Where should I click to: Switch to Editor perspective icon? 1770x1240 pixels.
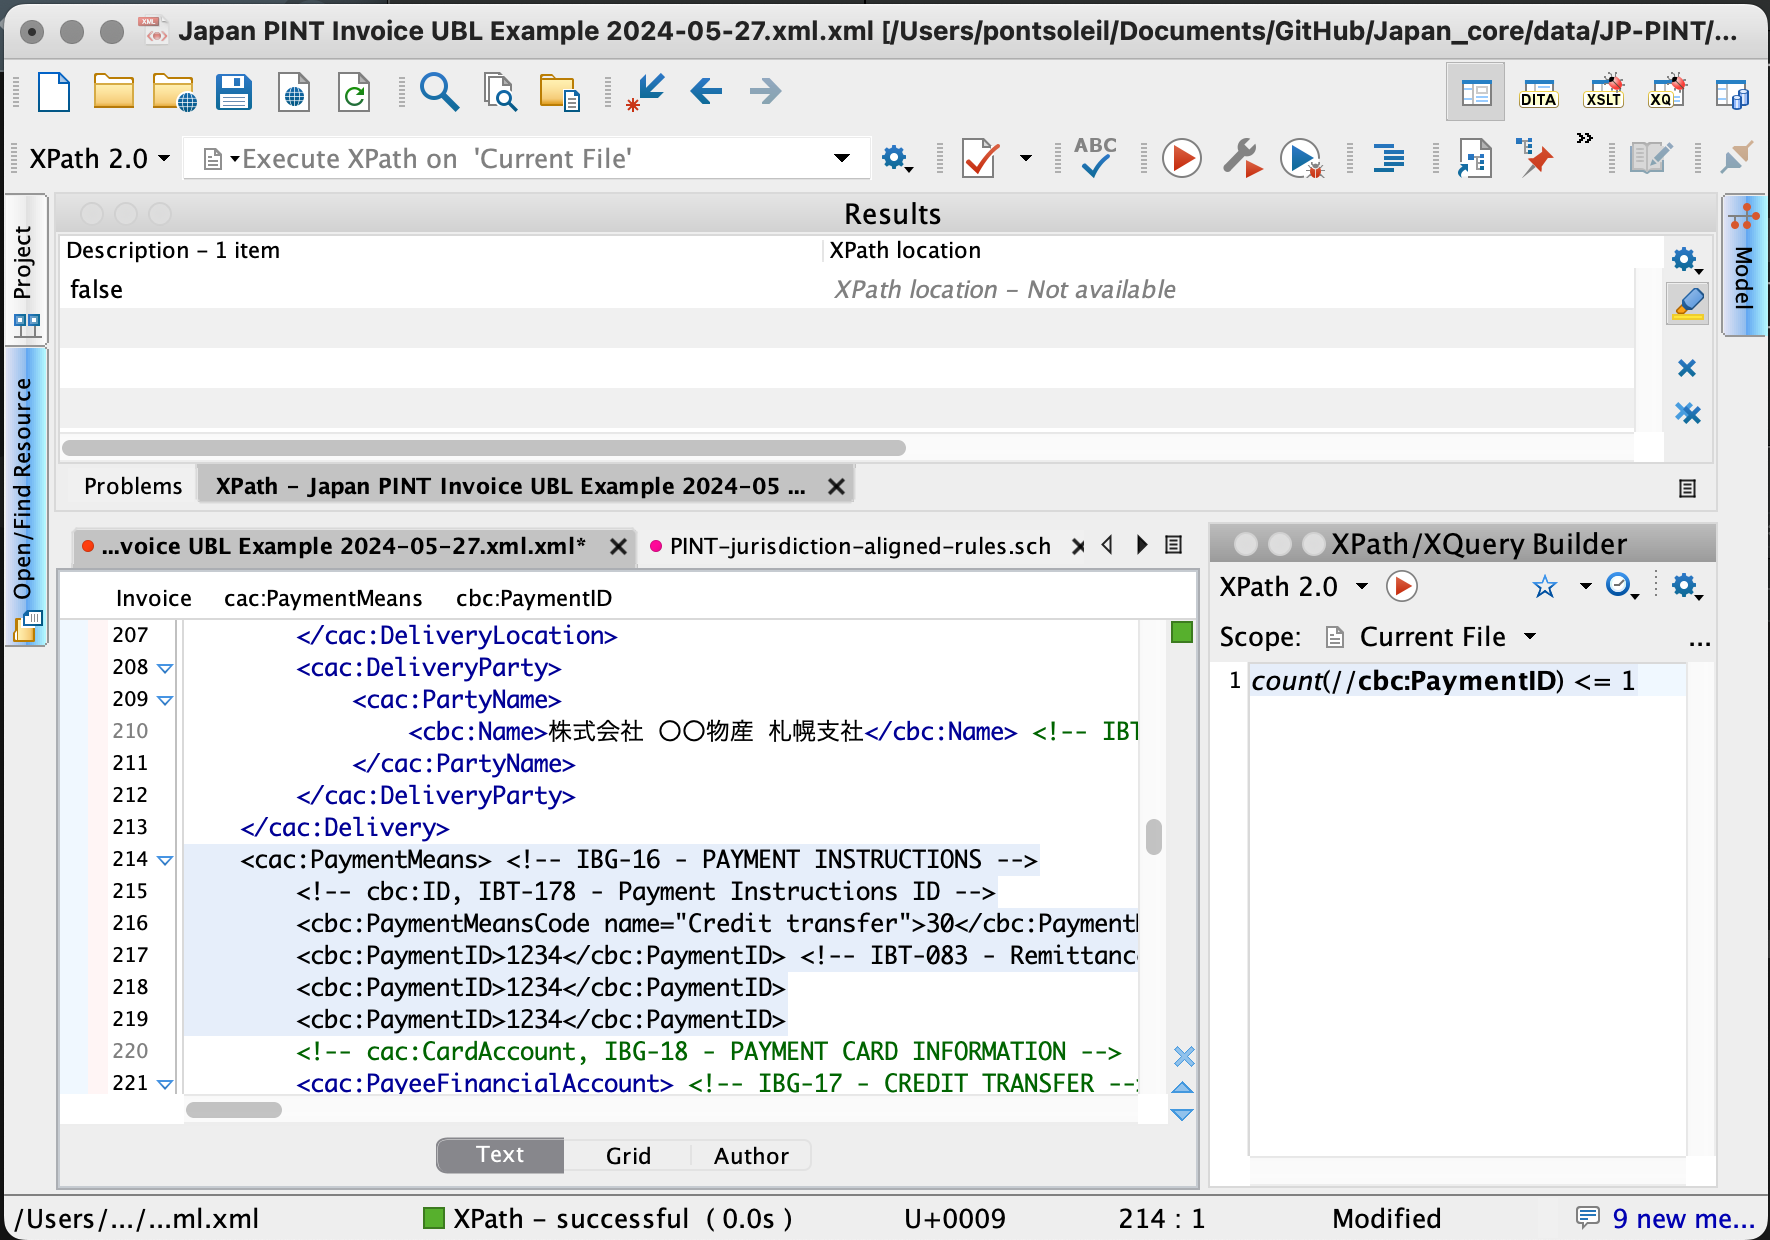click(x=1476, y=93)
